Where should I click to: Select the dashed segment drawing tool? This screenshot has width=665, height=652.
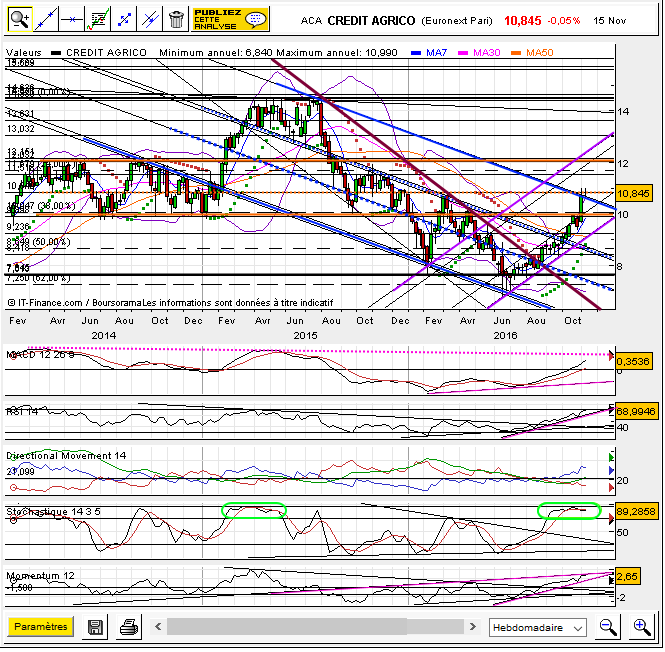[124, 19]
